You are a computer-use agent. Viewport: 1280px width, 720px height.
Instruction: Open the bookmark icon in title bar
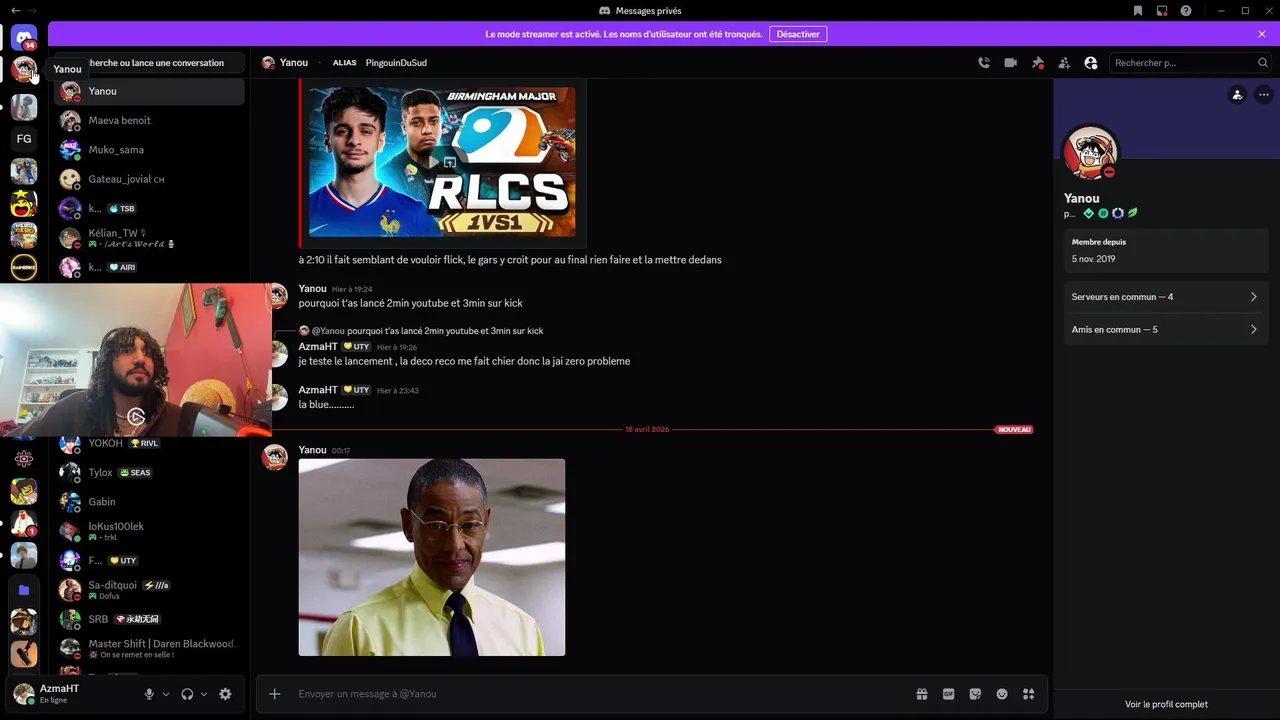[x=1138, y=11]
